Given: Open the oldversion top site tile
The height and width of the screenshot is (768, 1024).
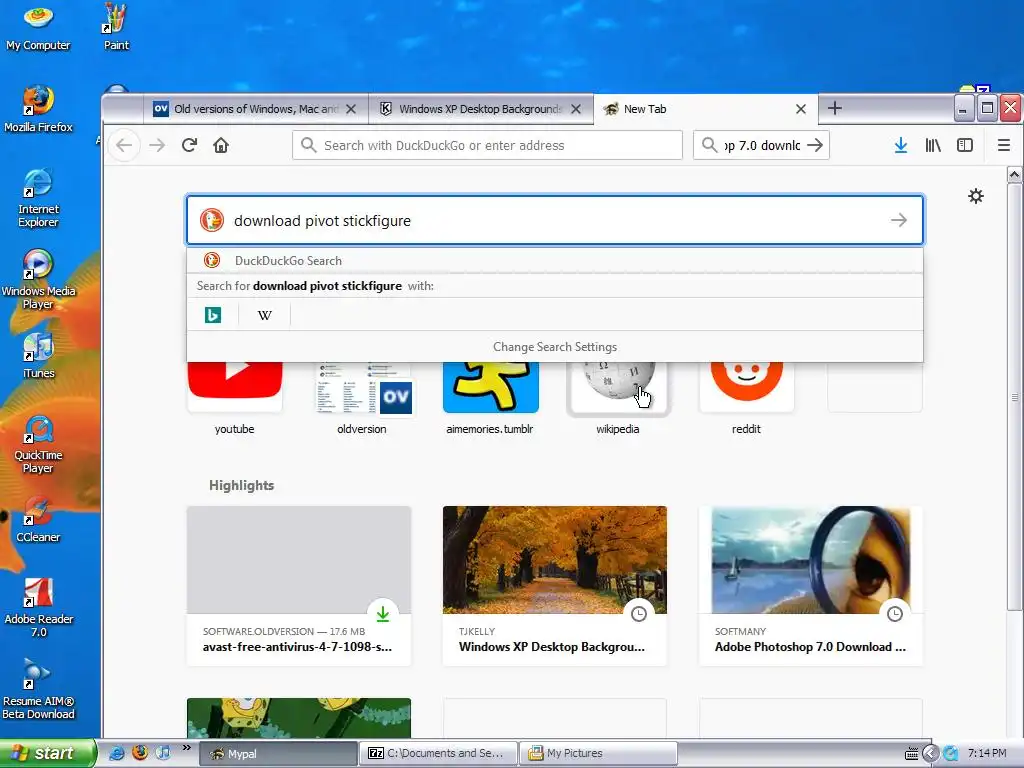Looking at the screenshot, I should click(362, 398).
